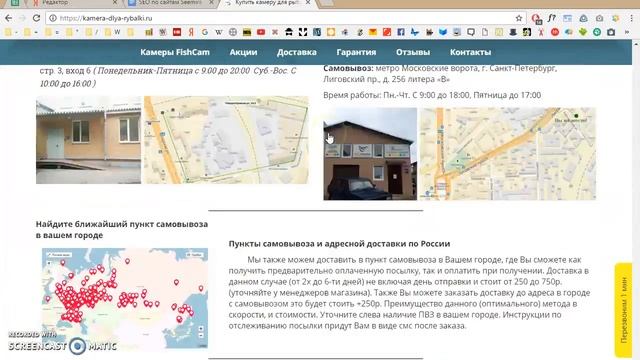Click the site info icon in address bar
Screen dimensions: 640x360
[x=53, y=18]
